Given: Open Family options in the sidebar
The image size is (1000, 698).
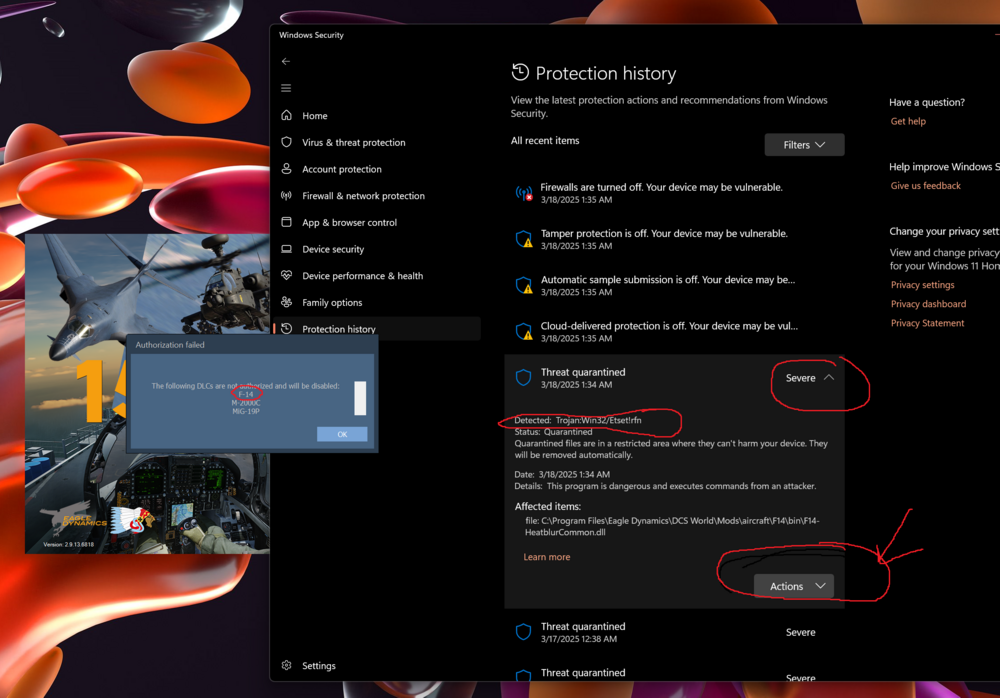Looking at the screenshot, I should point(285,302).
